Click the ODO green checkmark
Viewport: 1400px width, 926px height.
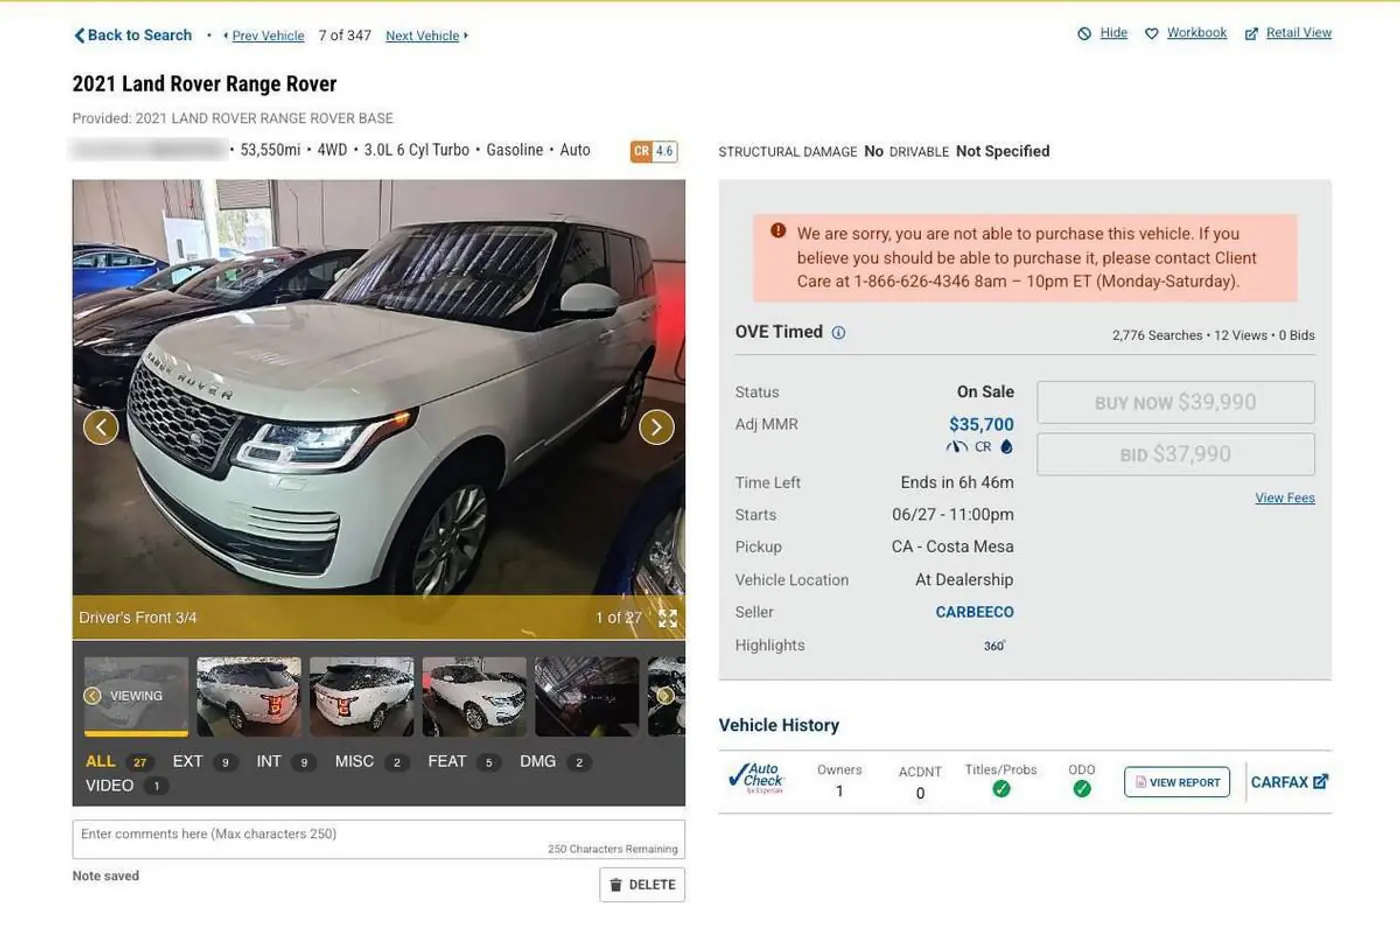coord(1082,789)
